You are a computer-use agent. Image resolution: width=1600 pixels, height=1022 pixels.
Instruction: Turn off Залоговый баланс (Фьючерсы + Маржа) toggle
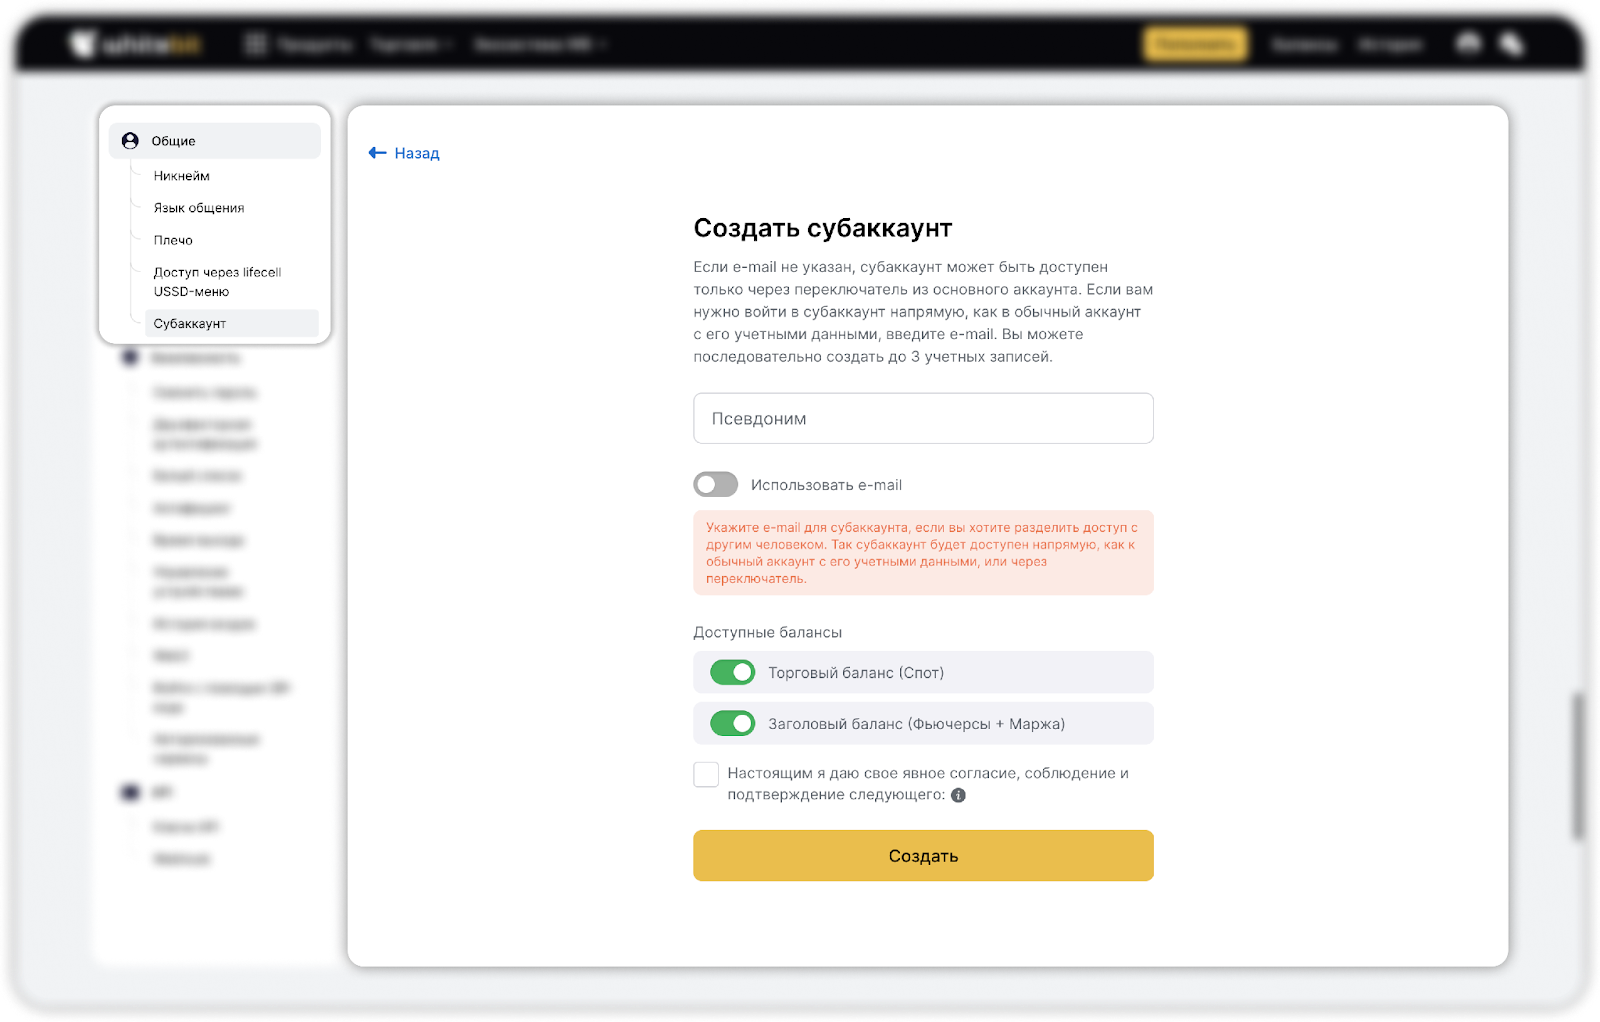click(x=732, y=724)
